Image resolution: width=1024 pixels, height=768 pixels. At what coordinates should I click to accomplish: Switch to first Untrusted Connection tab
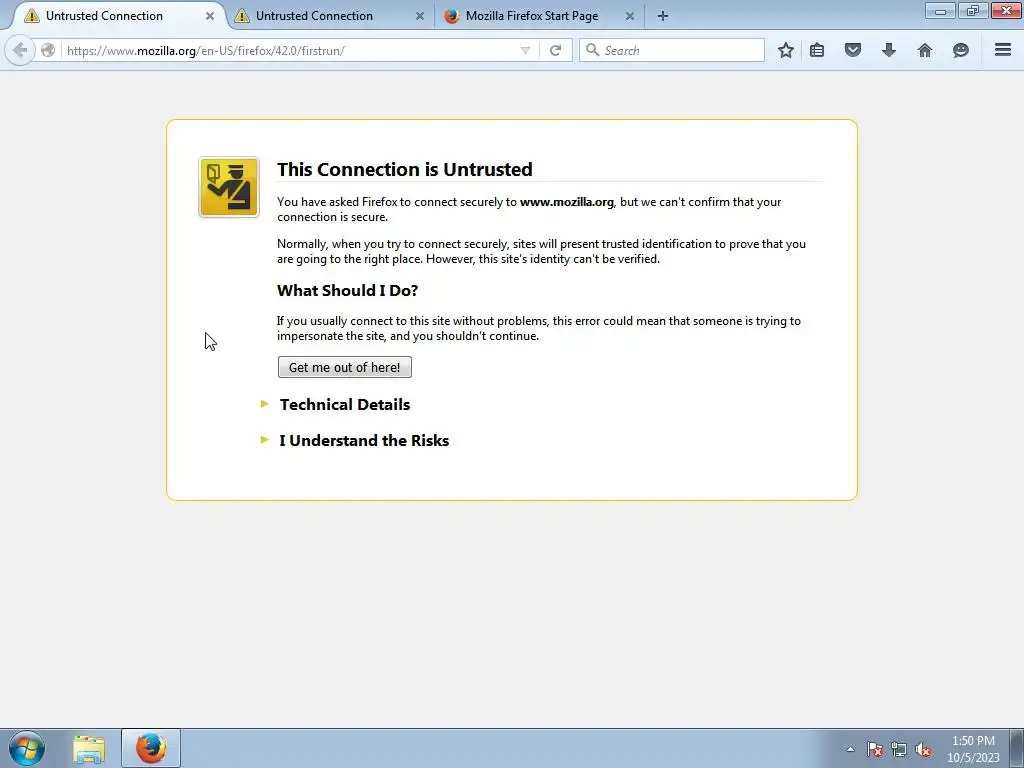point(118,16)
